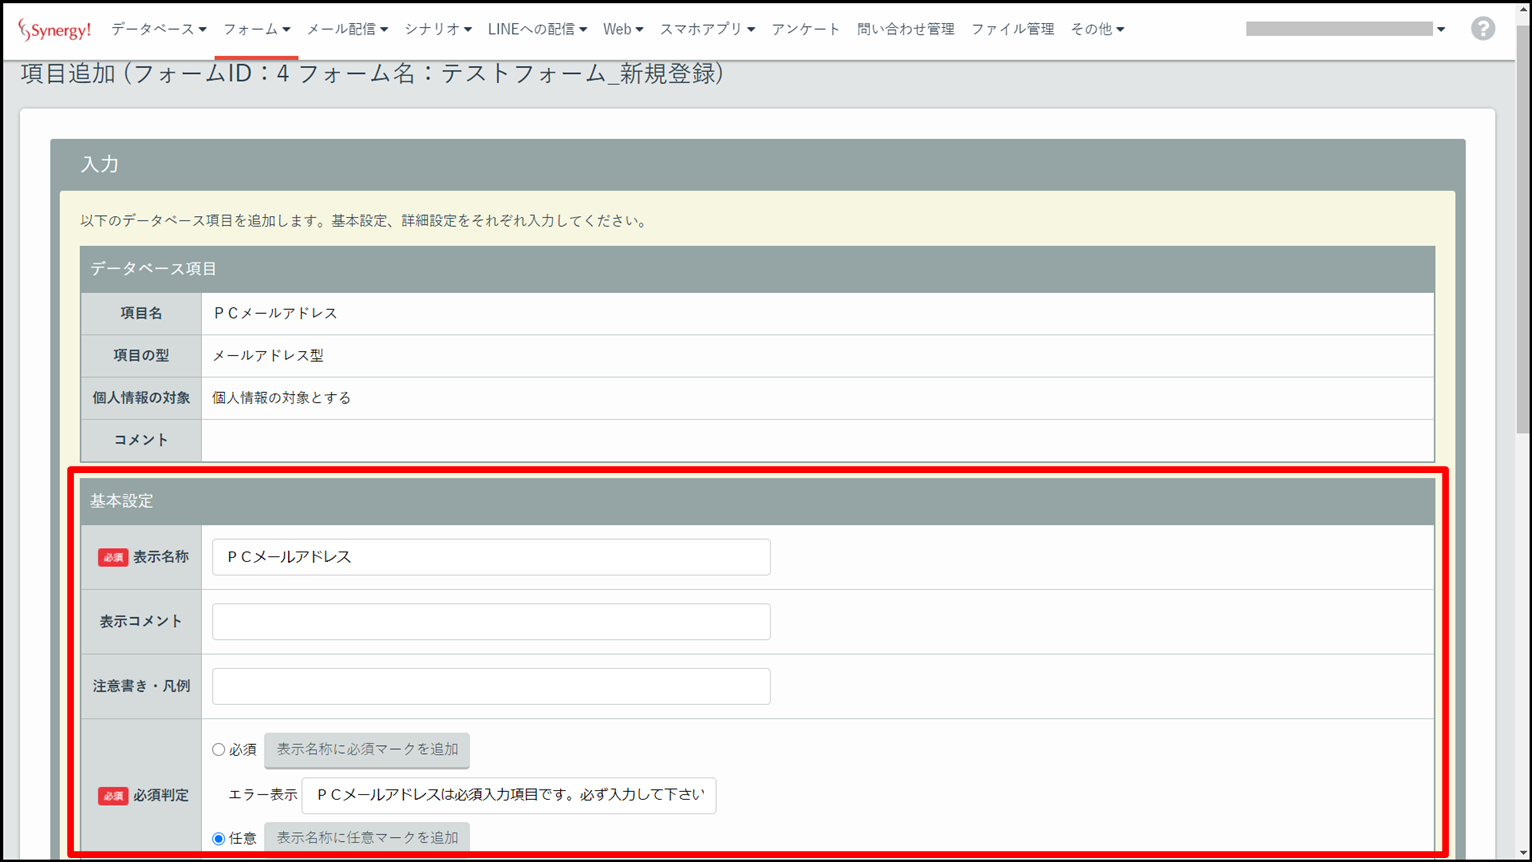Screen dimensions: 1532x862
Task: Click 表示名称に必須マークを追加 button
Action: click(x=367, y=750)
